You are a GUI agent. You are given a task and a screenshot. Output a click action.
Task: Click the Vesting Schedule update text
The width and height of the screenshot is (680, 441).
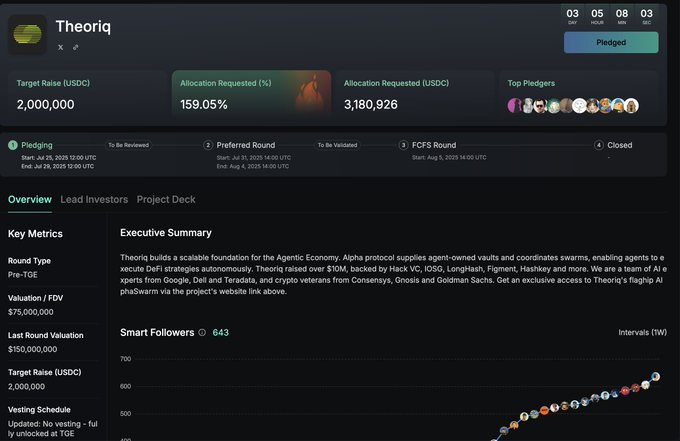(x=52, y=428)
